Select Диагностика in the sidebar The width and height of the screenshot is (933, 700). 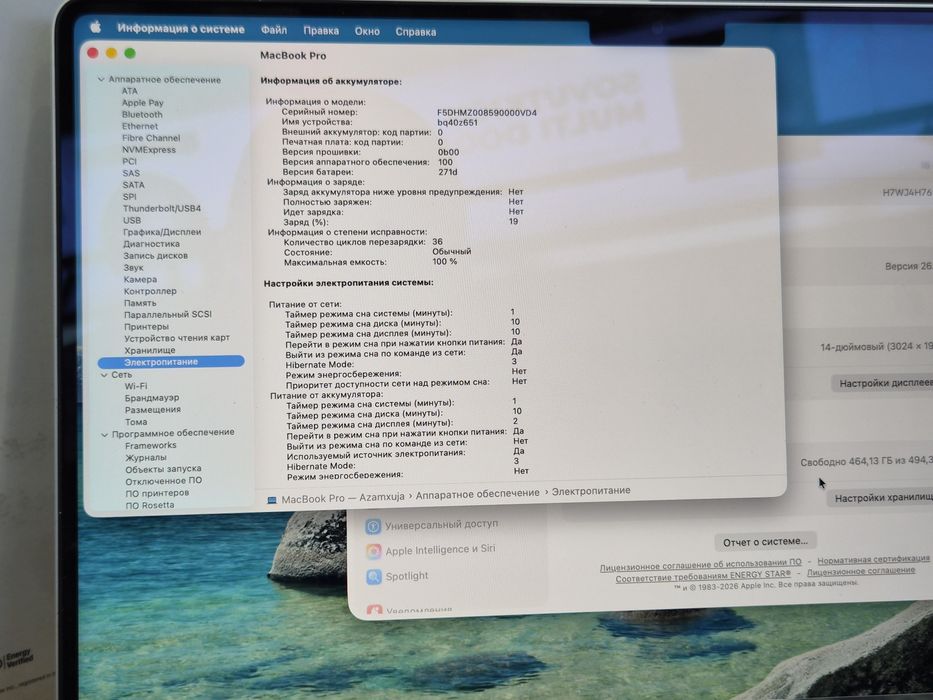click(x=151, y=244)
